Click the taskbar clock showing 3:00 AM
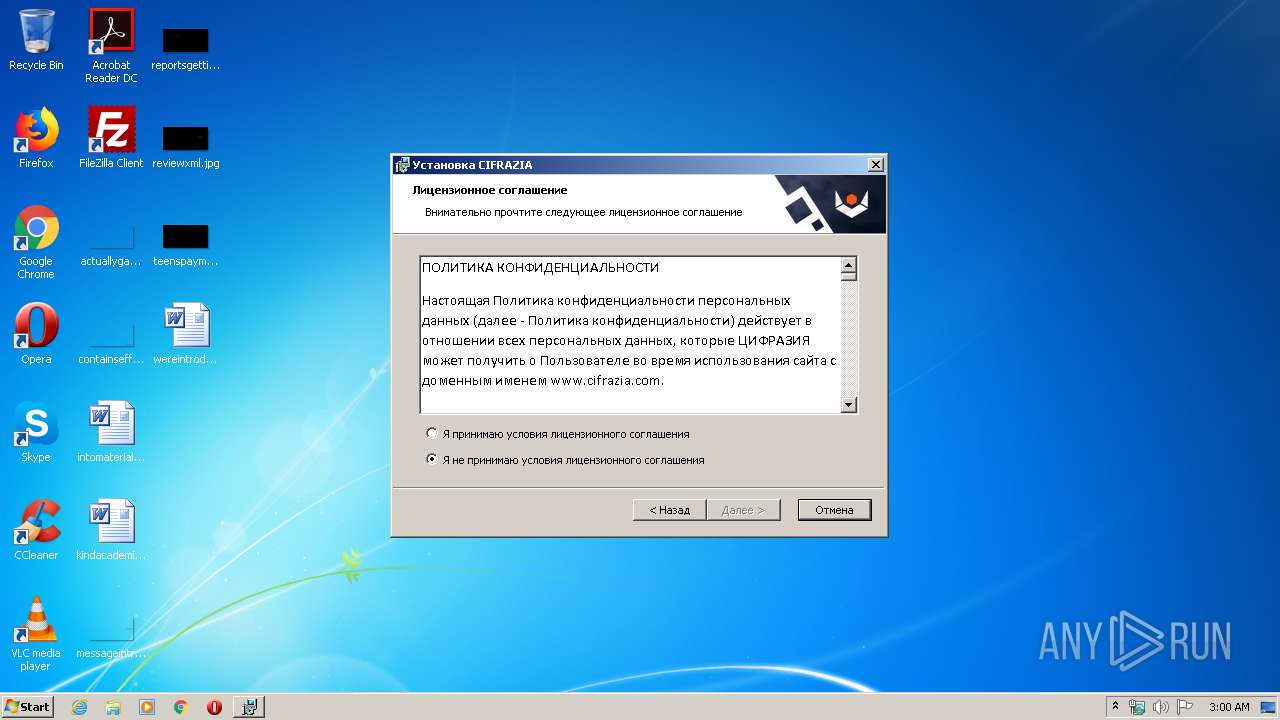Viewport: 1280px width, 720px height. point(1229,707)
